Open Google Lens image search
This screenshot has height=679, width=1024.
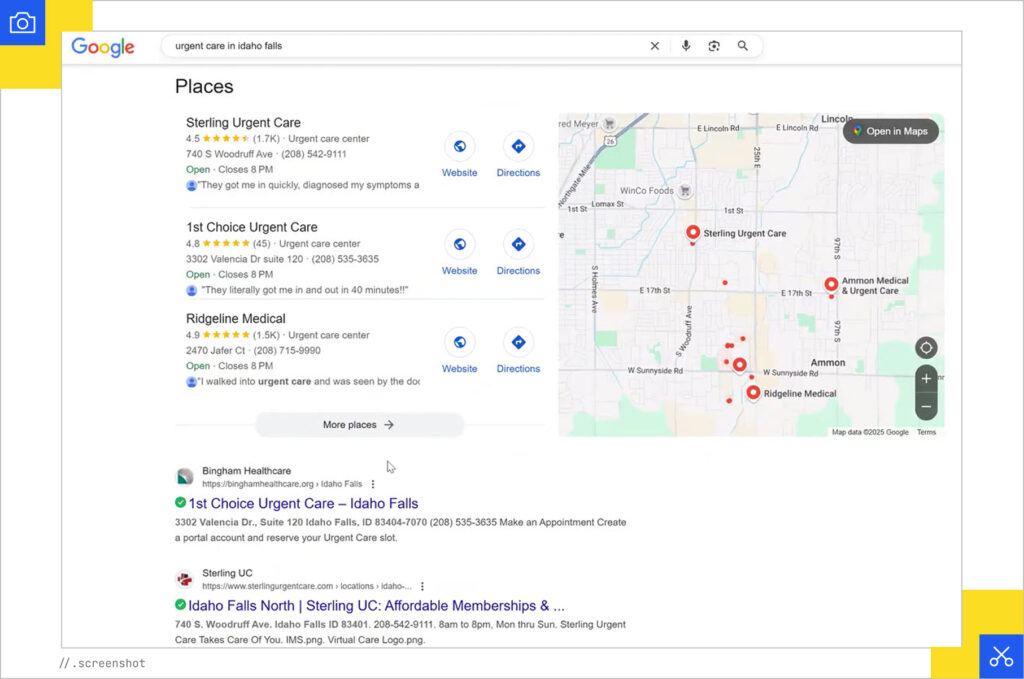(714, 45)
